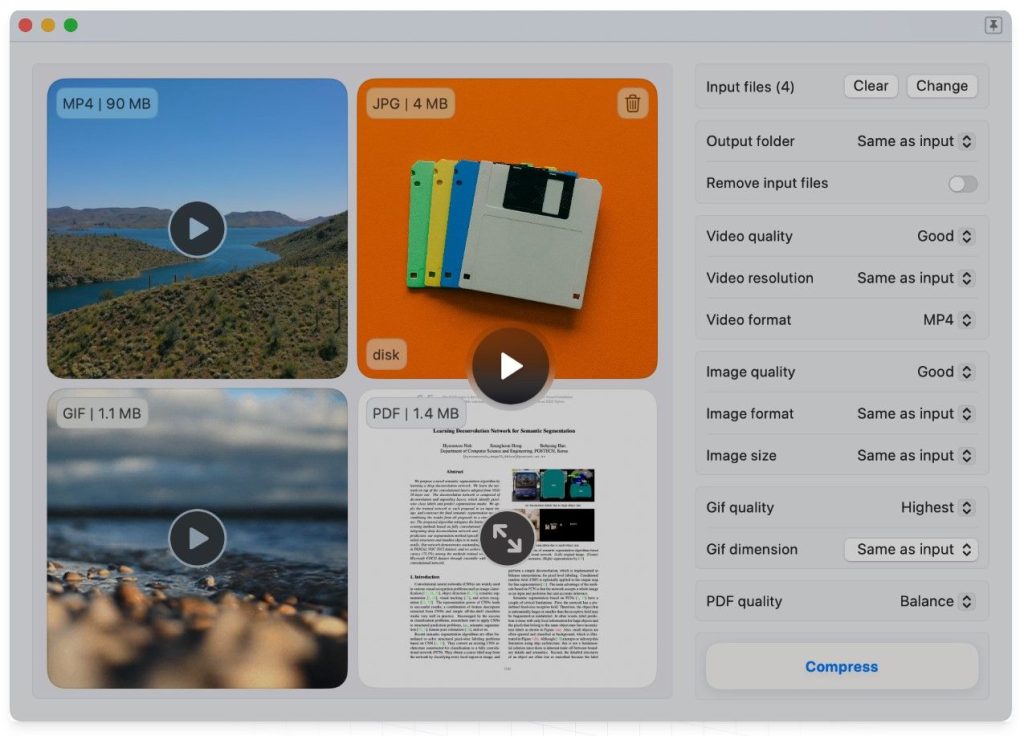Viewport: 1024px width, 736px height.
Task: Open the Image format dropdown
Action: click(x=915, y=414)
